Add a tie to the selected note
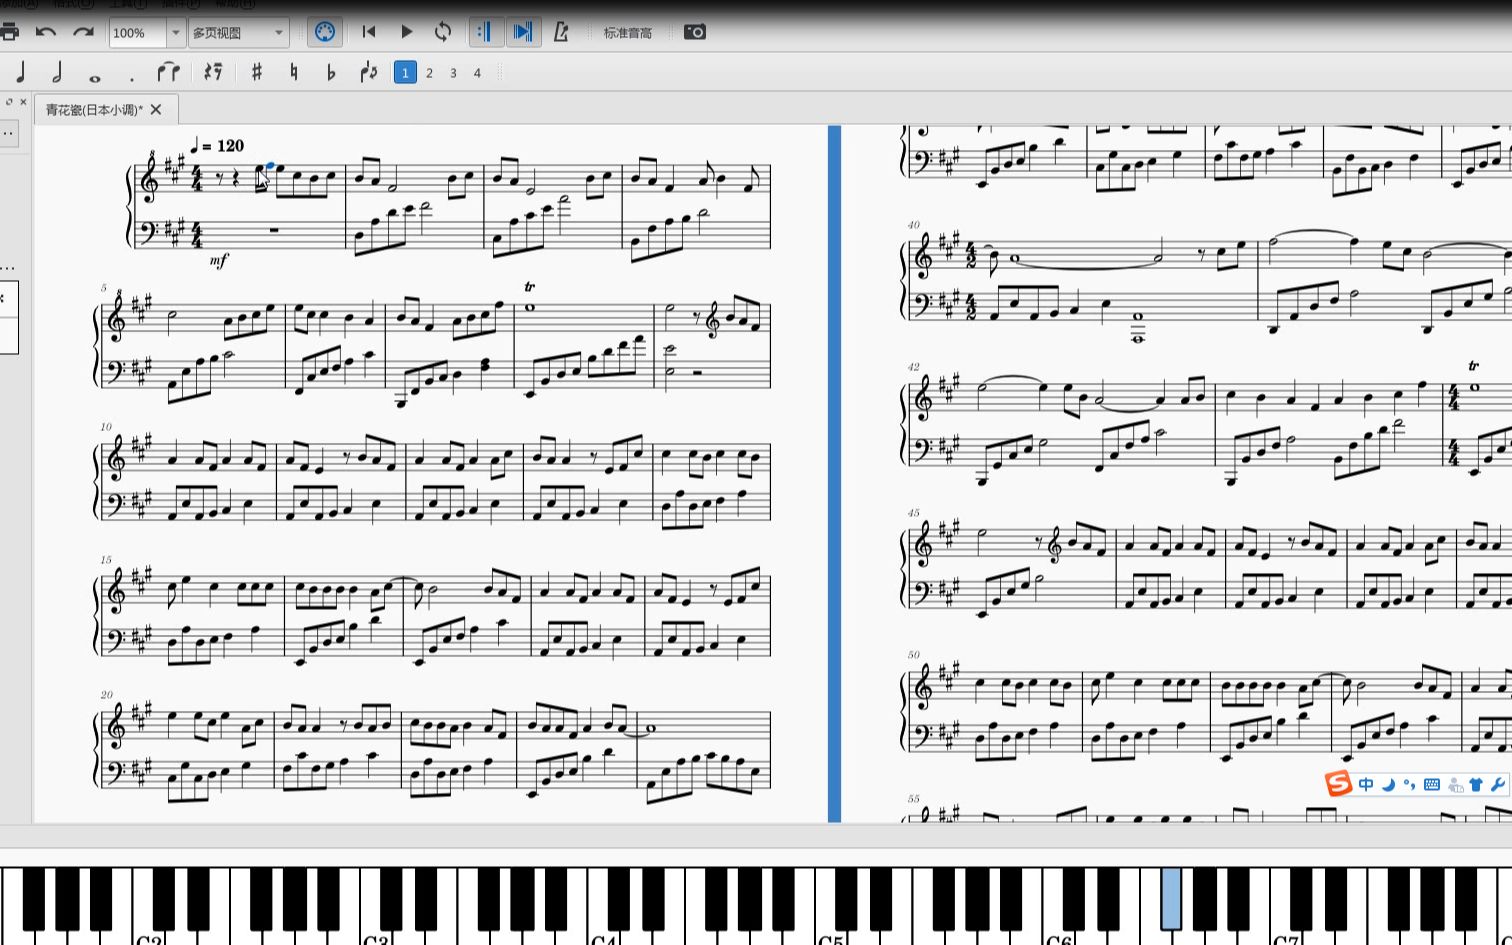Screen dimensions: 1512x945 (x=169, y=72)
